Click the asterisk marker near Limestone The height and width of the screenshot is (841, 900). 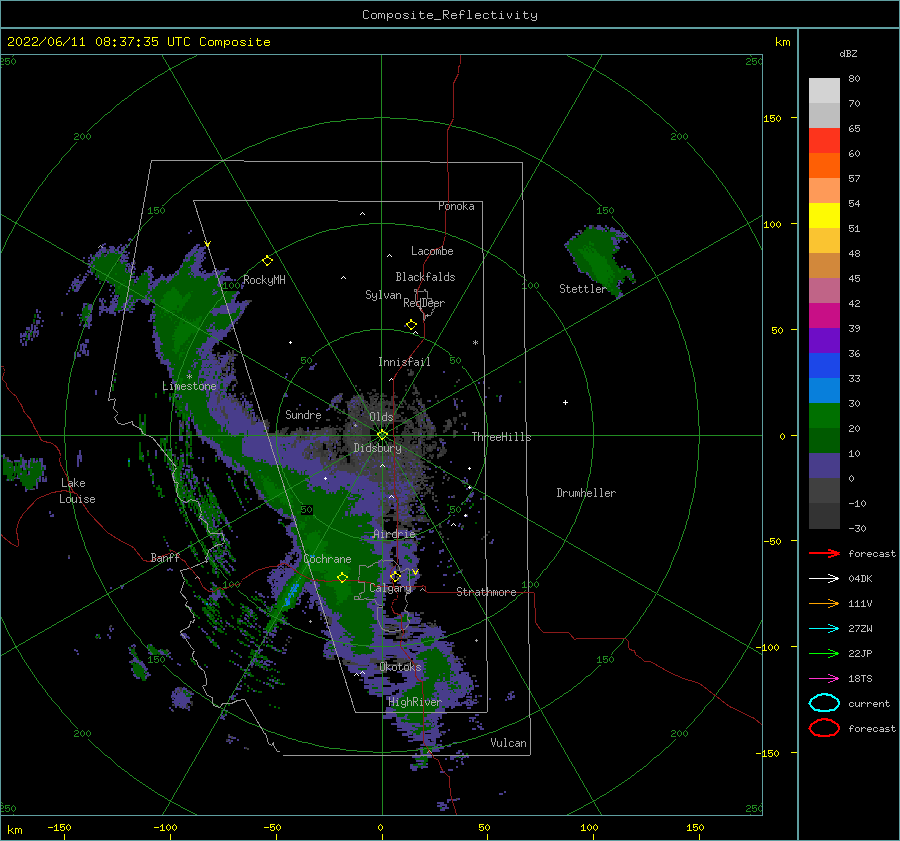click(x=189, y=377)
